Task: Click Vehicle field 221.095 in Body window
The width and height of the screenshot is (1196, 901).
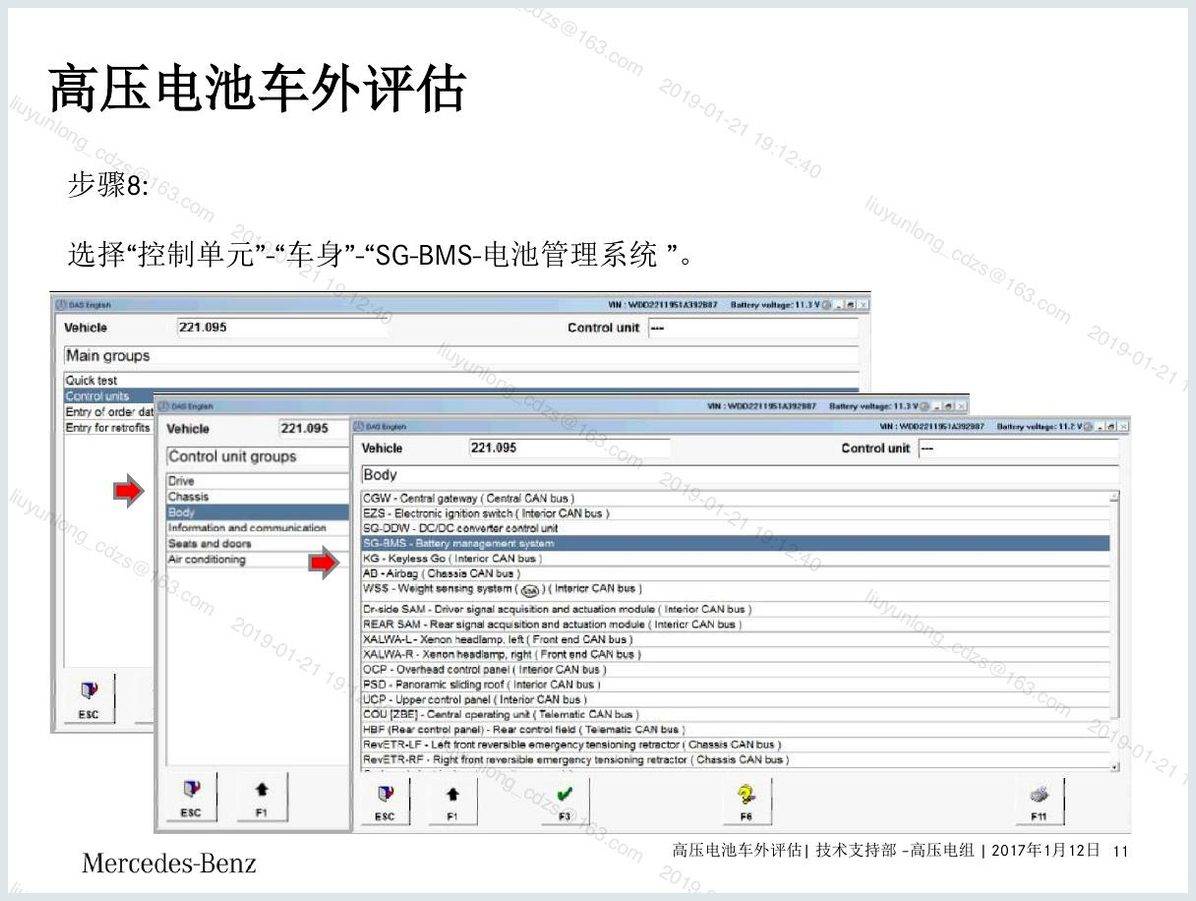Action: pyautogui.click(x=569, y=448)
